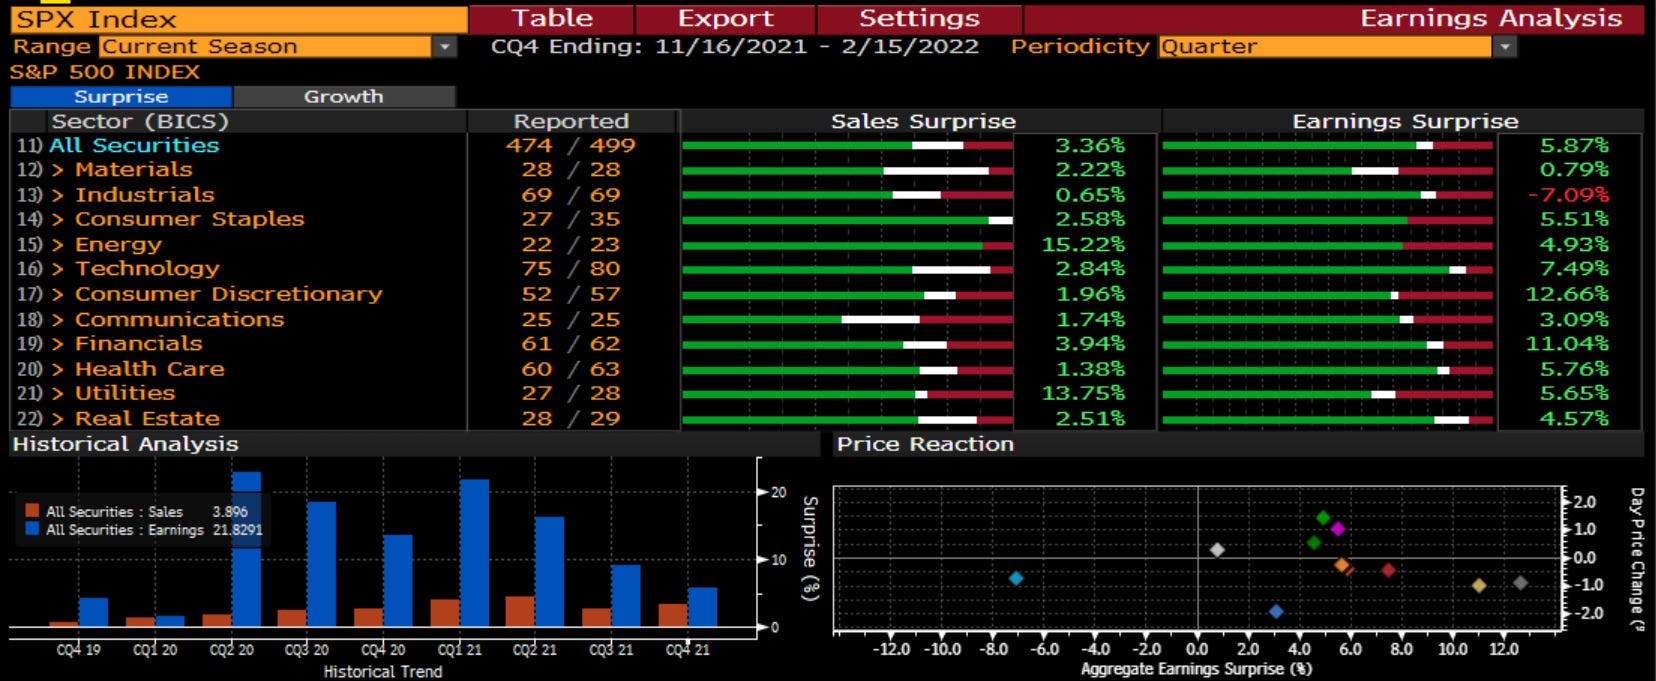Image resolution: width=1656 pixels, height=681 pixels.
Task: Click the Utilities 13.75% sales value
Action: coord(1083,394)
